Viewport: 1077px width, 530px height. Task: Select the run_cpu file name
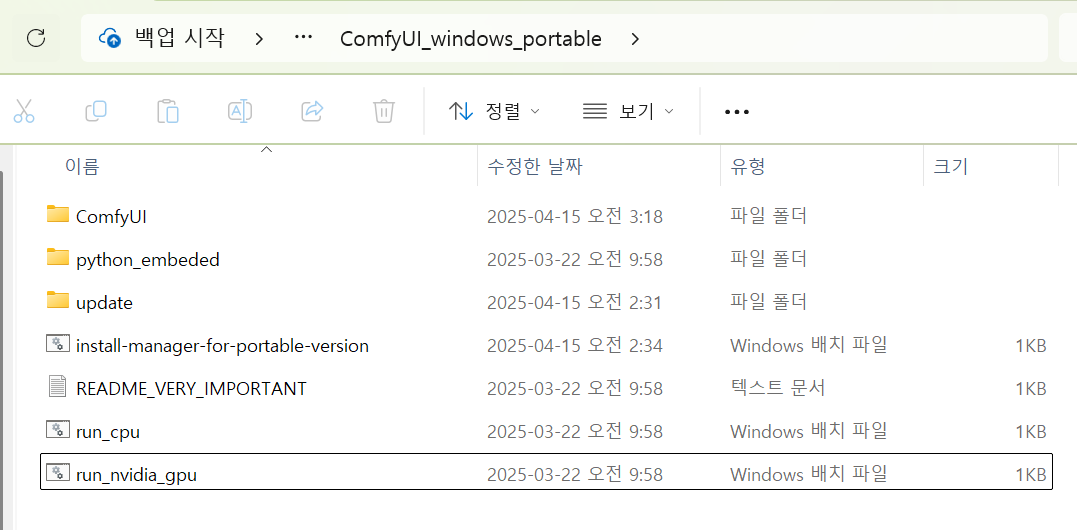[108, 432]
